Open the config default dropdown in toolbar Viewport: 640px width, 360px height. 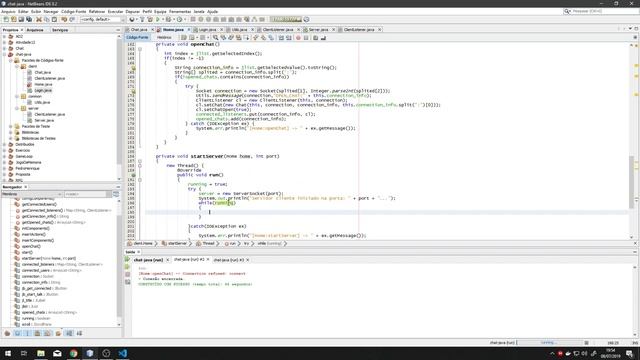click(103, 19)
